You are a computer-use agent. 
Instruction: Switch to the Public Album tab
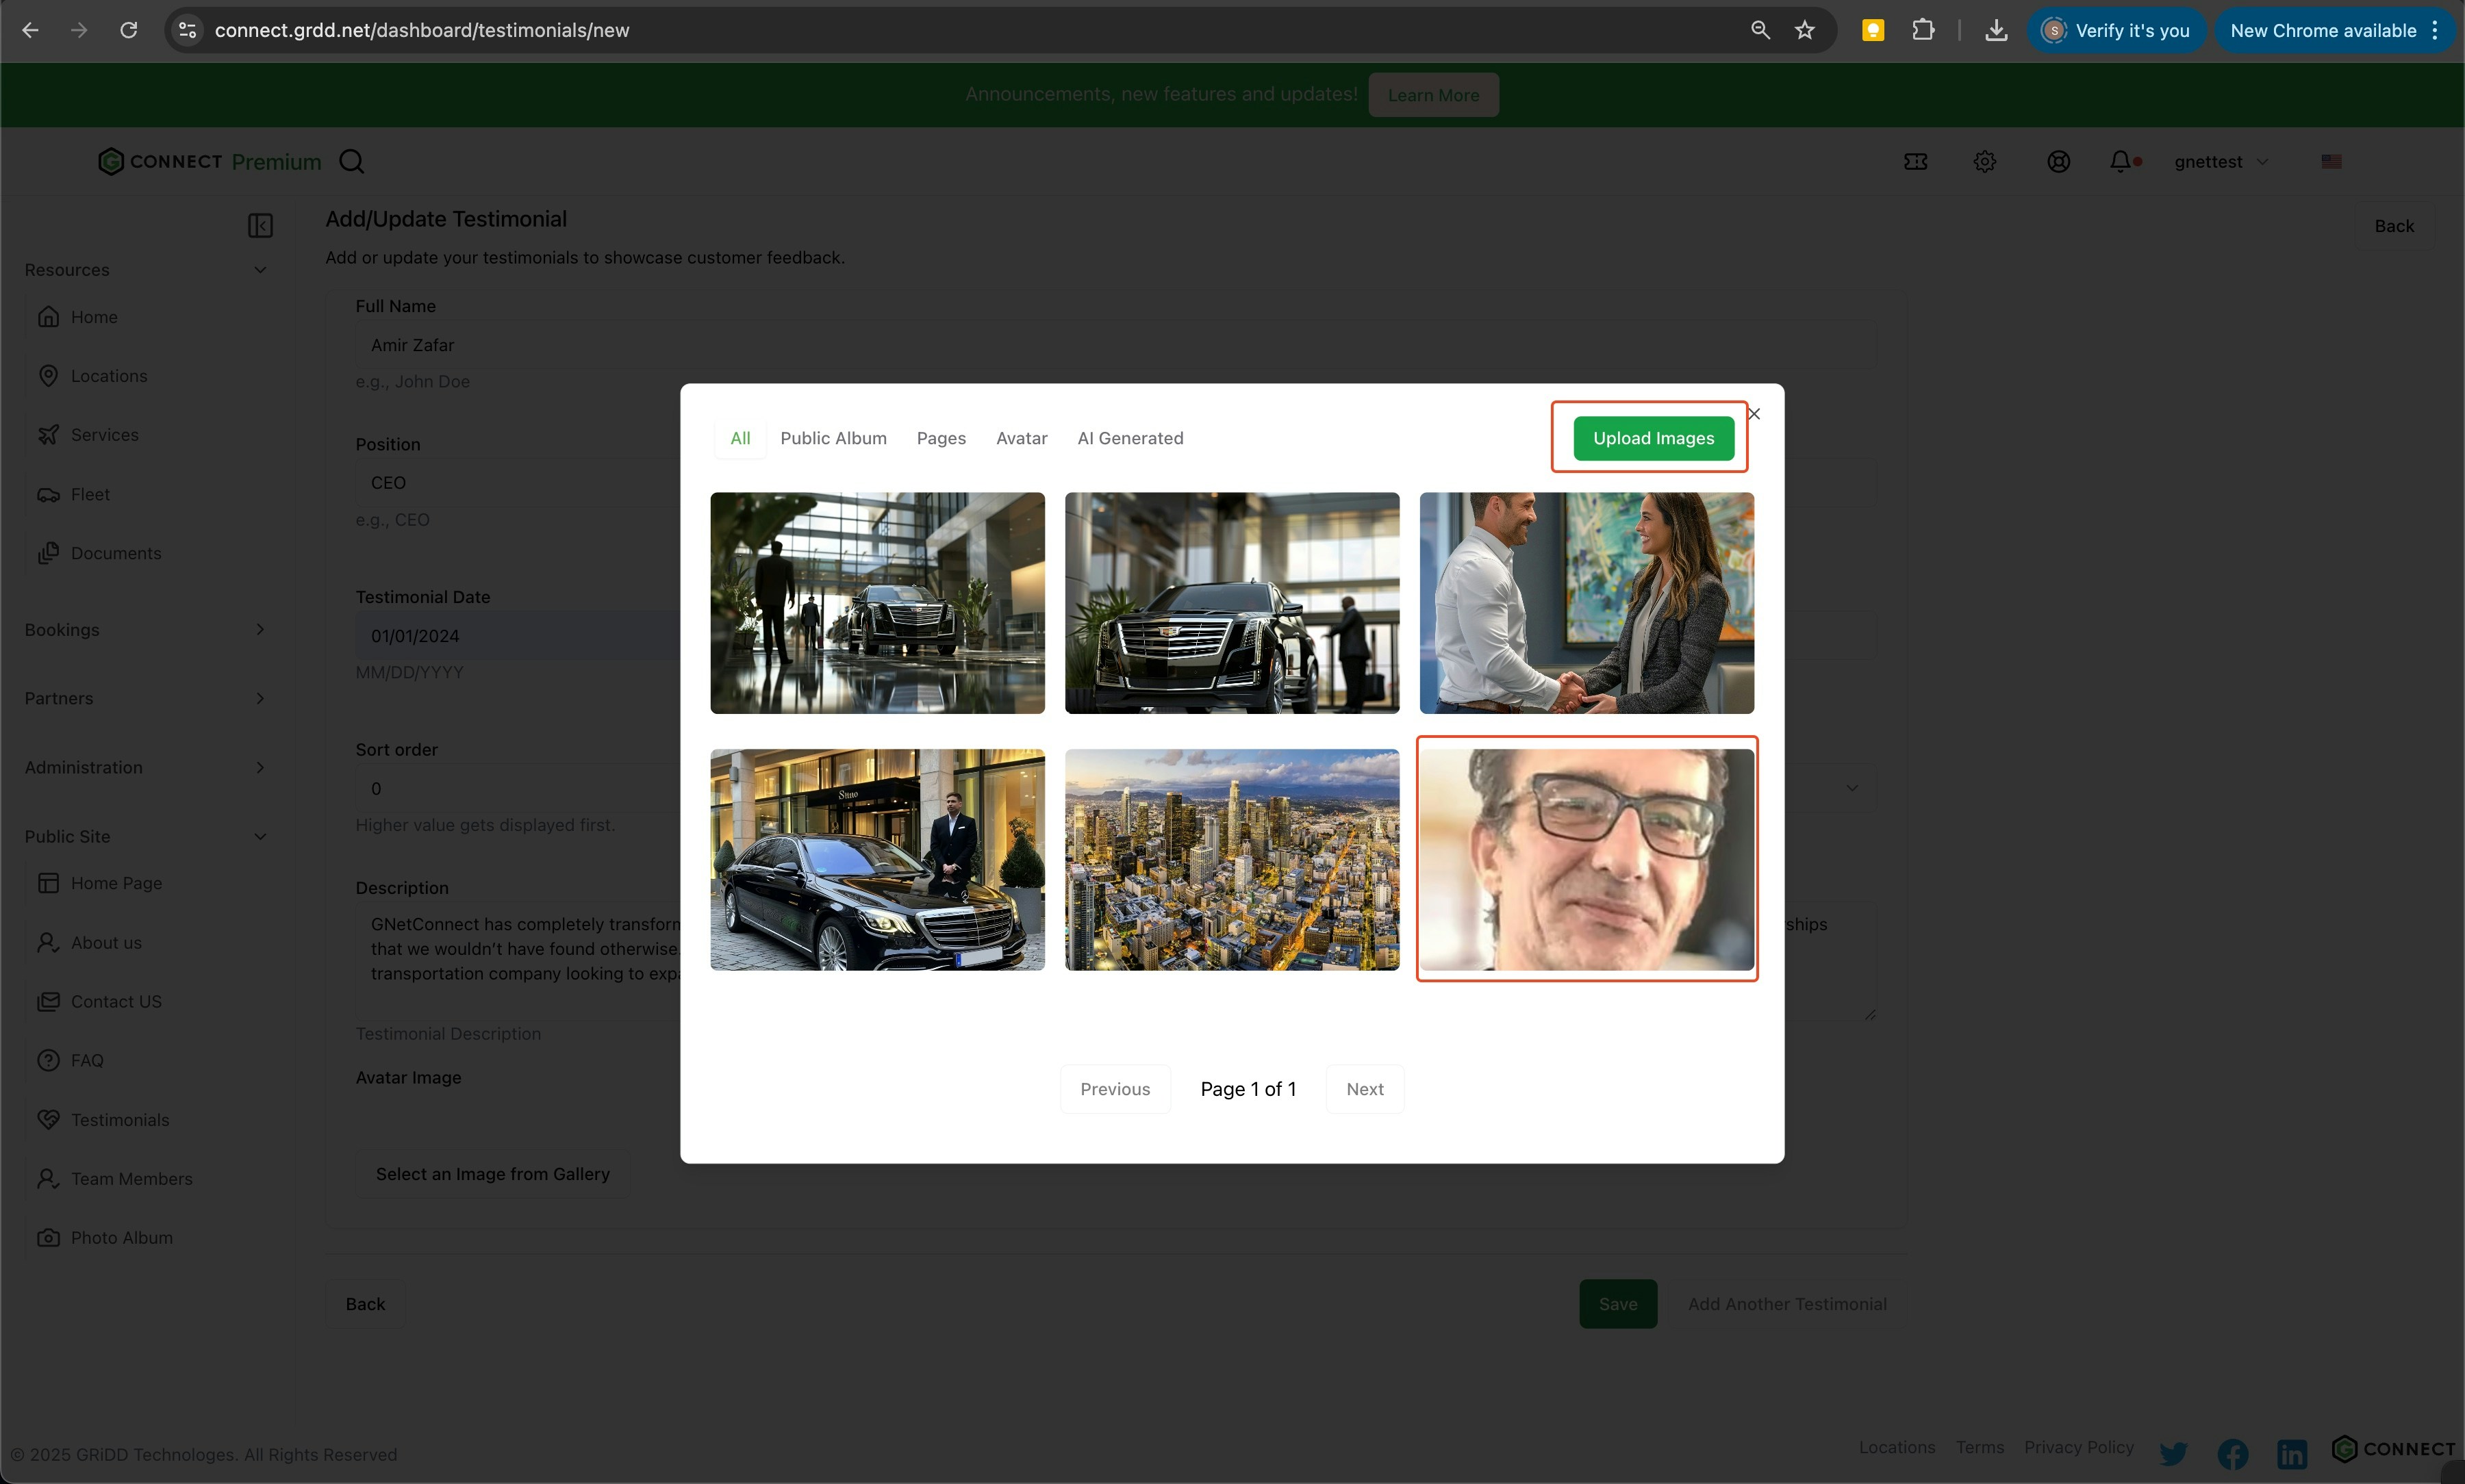(x=833, y=438)
